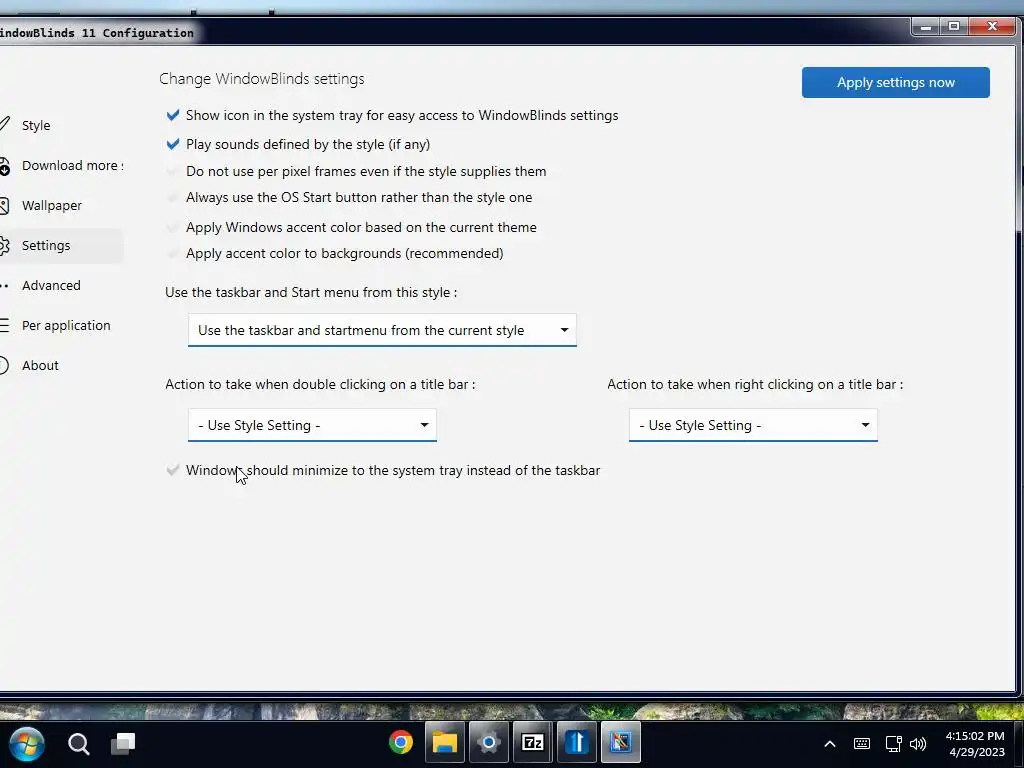Open network status tray icon
Screen dimensions: 1024x768
click(893, 744)
